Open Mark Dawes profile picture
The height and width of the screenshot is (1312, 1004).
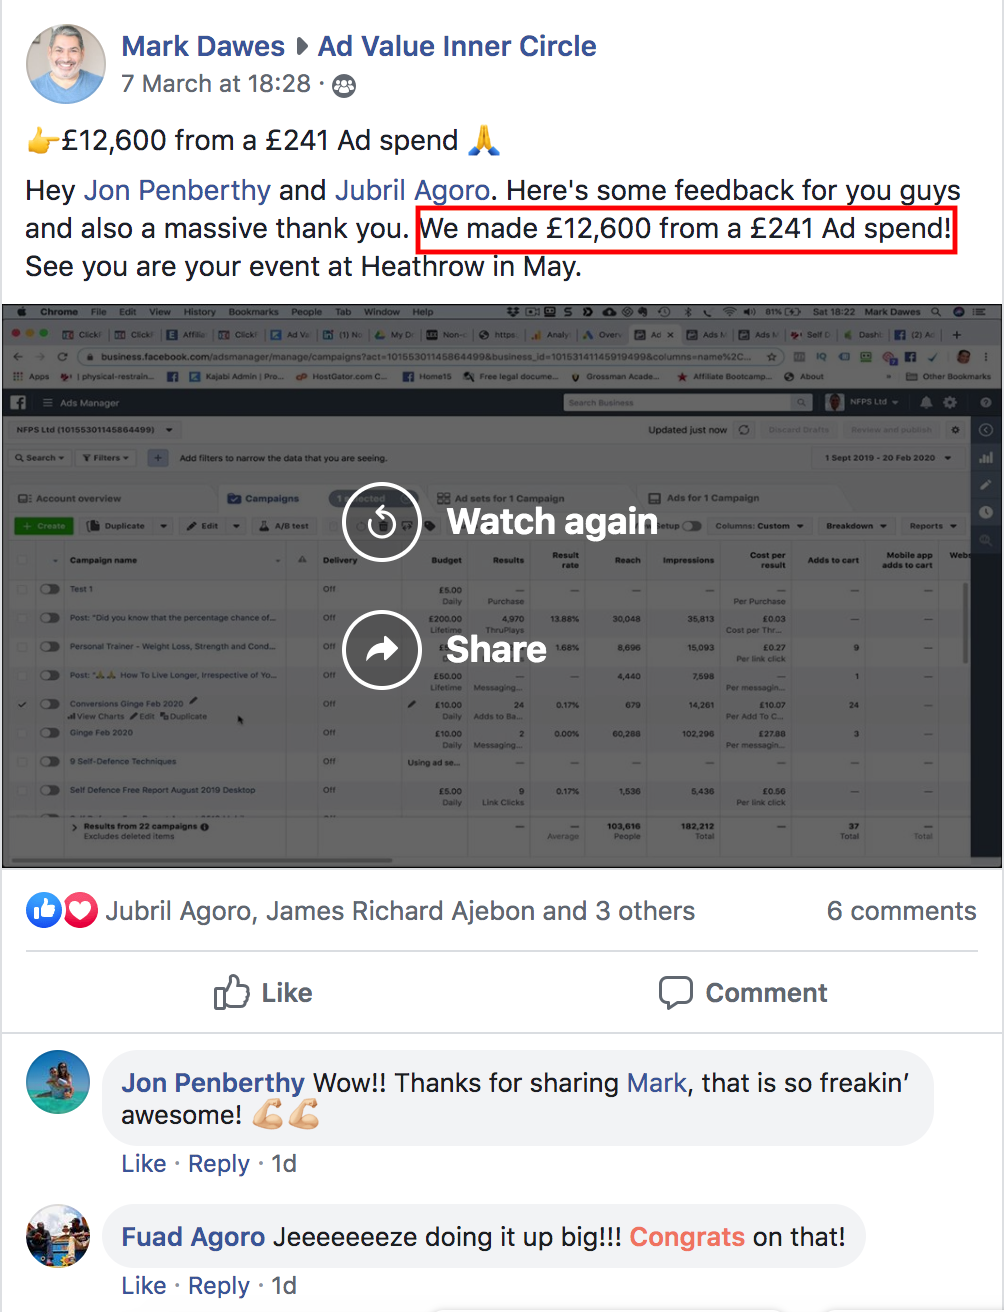point(66,64)
